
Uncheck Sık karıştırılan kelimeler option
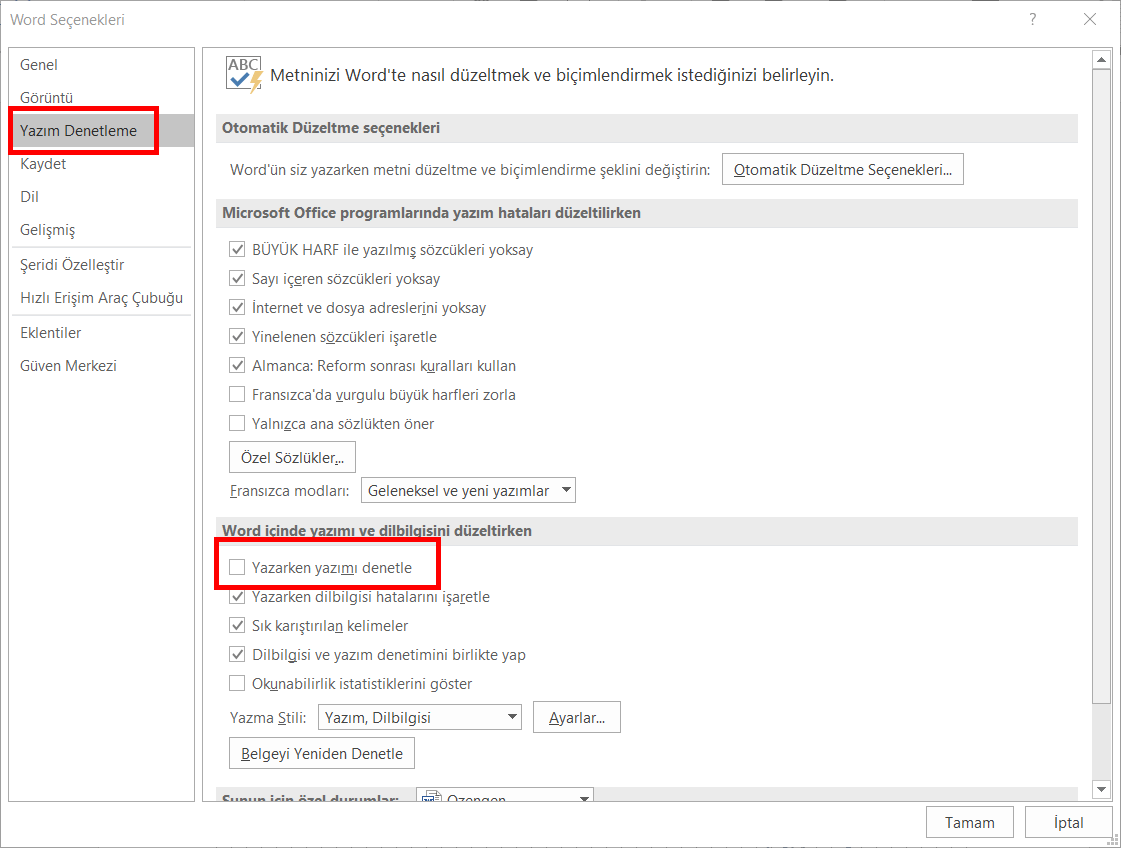pyautogui.click(x=237, y=626)
